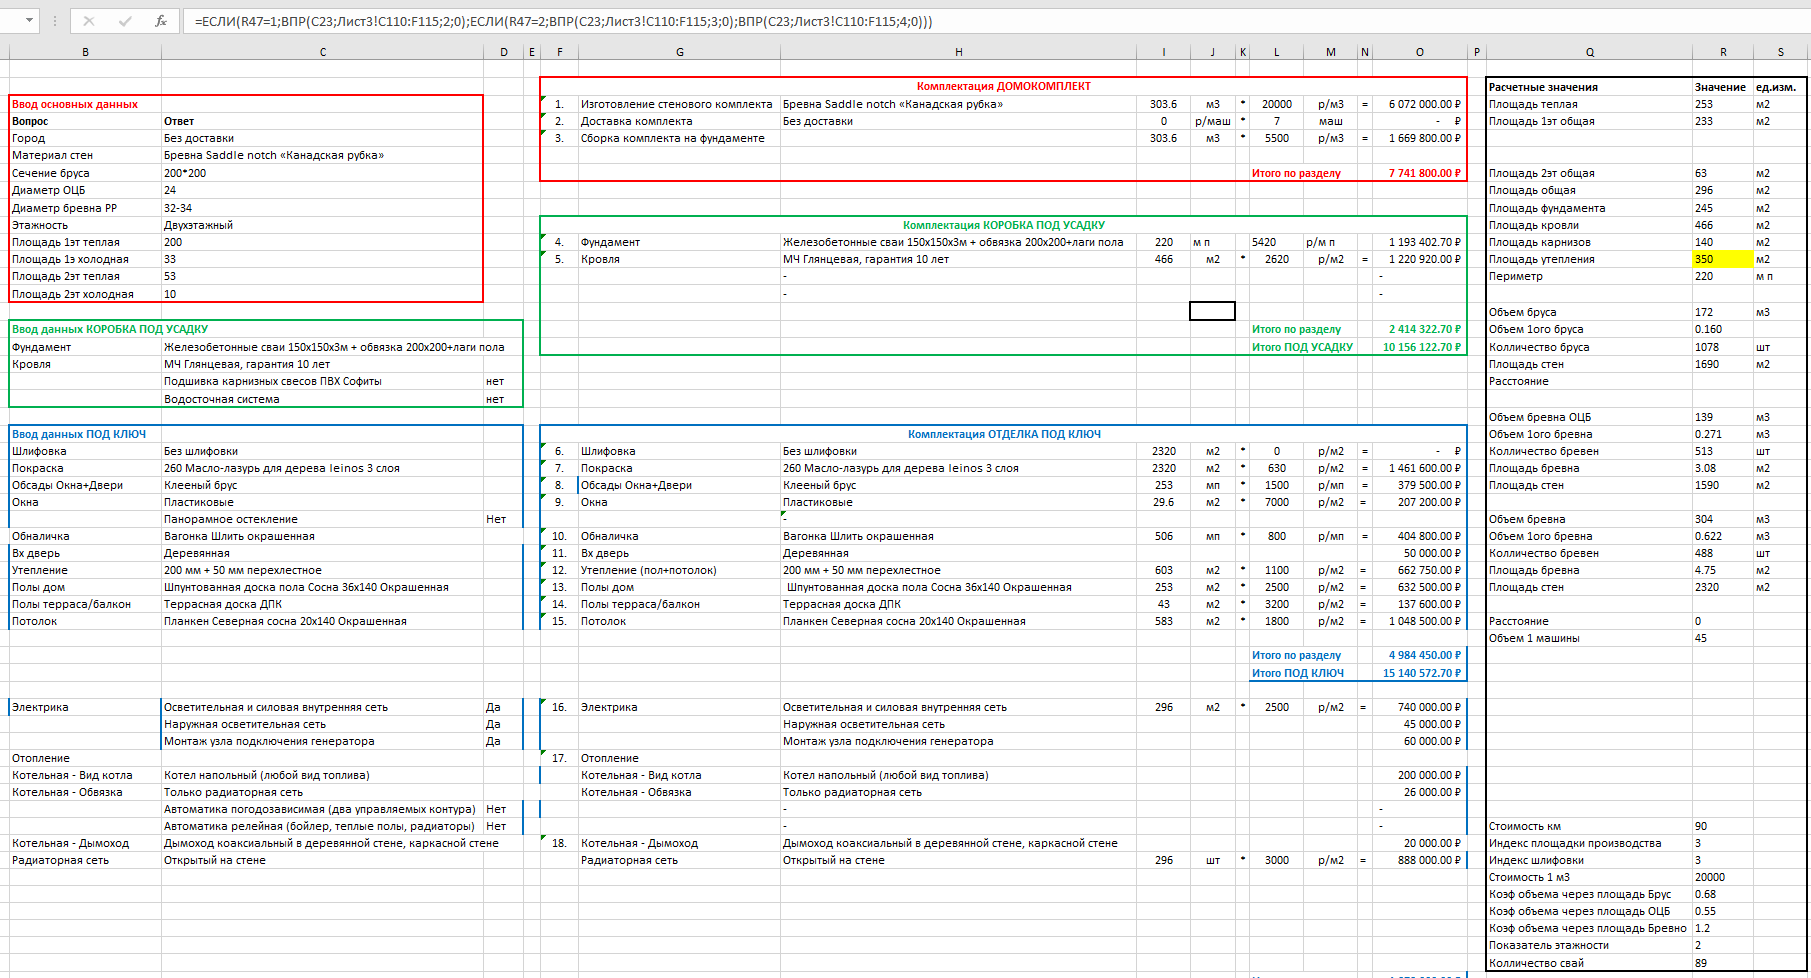This screenshot has width=1811, height=978.
Task: Expand the Name Box dropdown arrow
Action: [29, 20]
